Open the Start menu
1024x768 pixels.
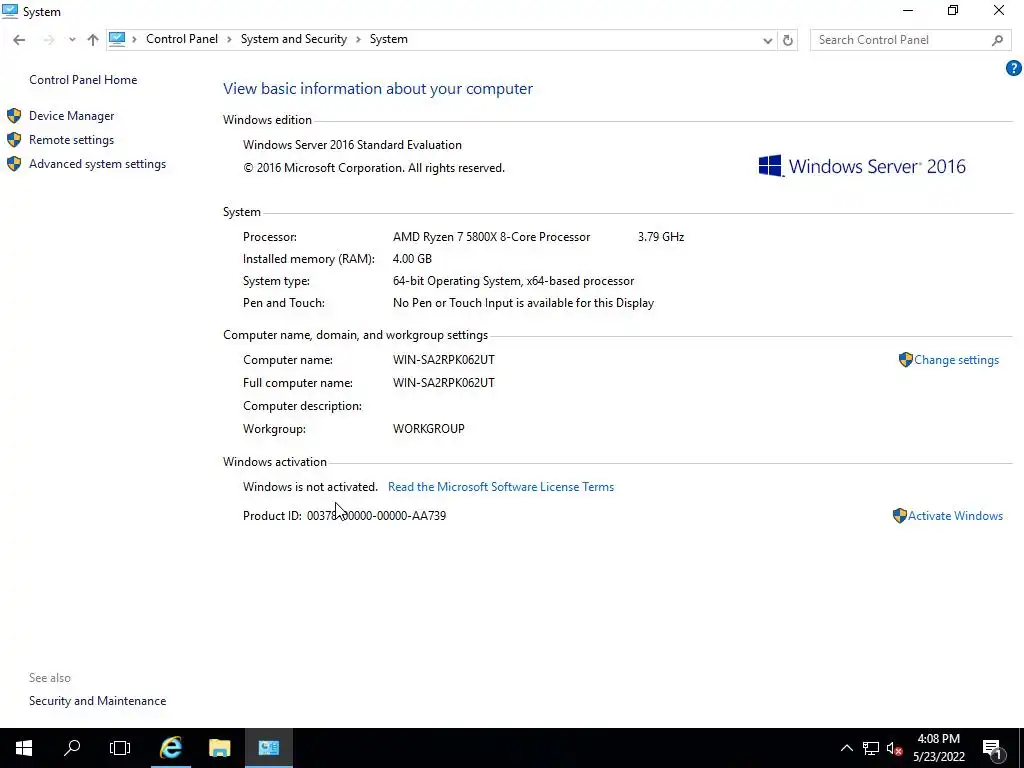pyautogui.click(x=24, y=748)
